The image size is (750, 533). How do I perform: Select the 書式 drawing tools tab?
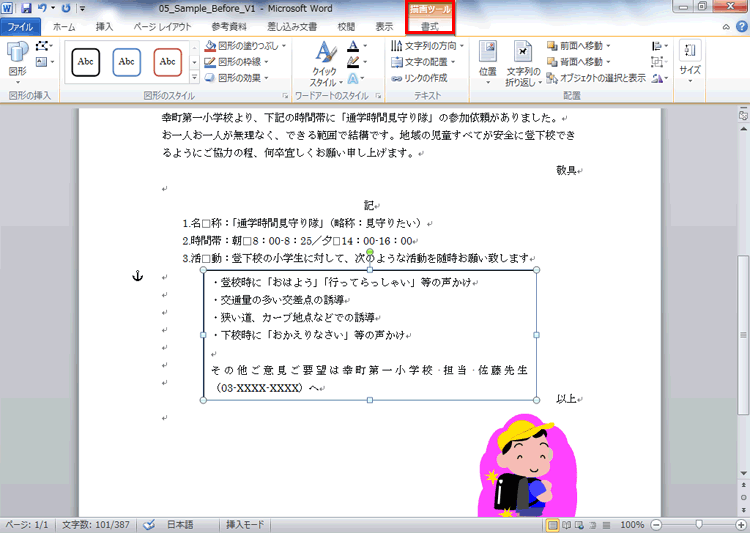pos(430,27)
